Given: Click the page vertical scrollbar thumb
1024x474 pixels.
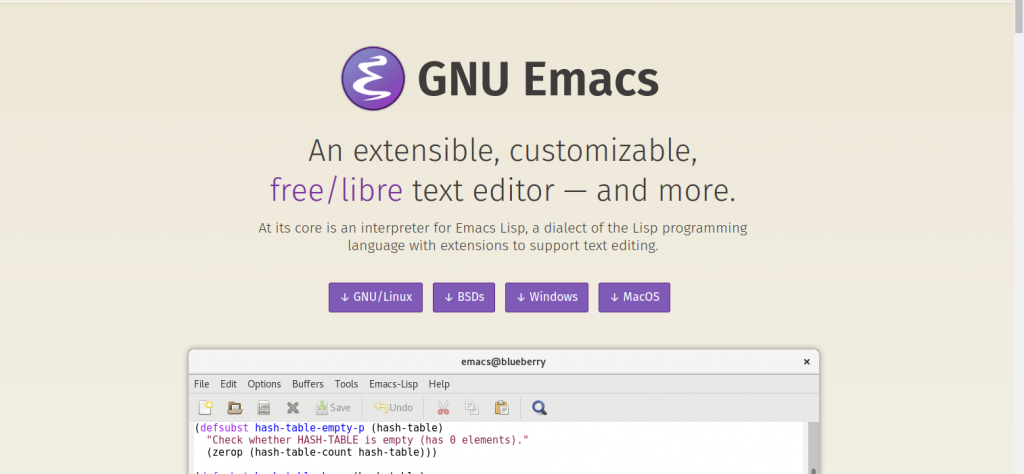Looking at the screenshot, I should pyautogui.click(x=1019, y=17).
